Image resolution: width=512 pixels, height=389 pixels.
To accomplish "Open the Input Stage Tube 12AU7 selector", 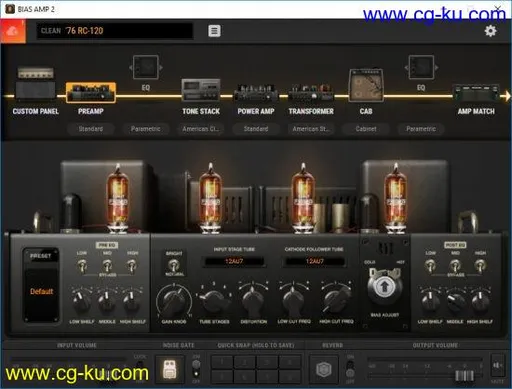I will [234, 261].
